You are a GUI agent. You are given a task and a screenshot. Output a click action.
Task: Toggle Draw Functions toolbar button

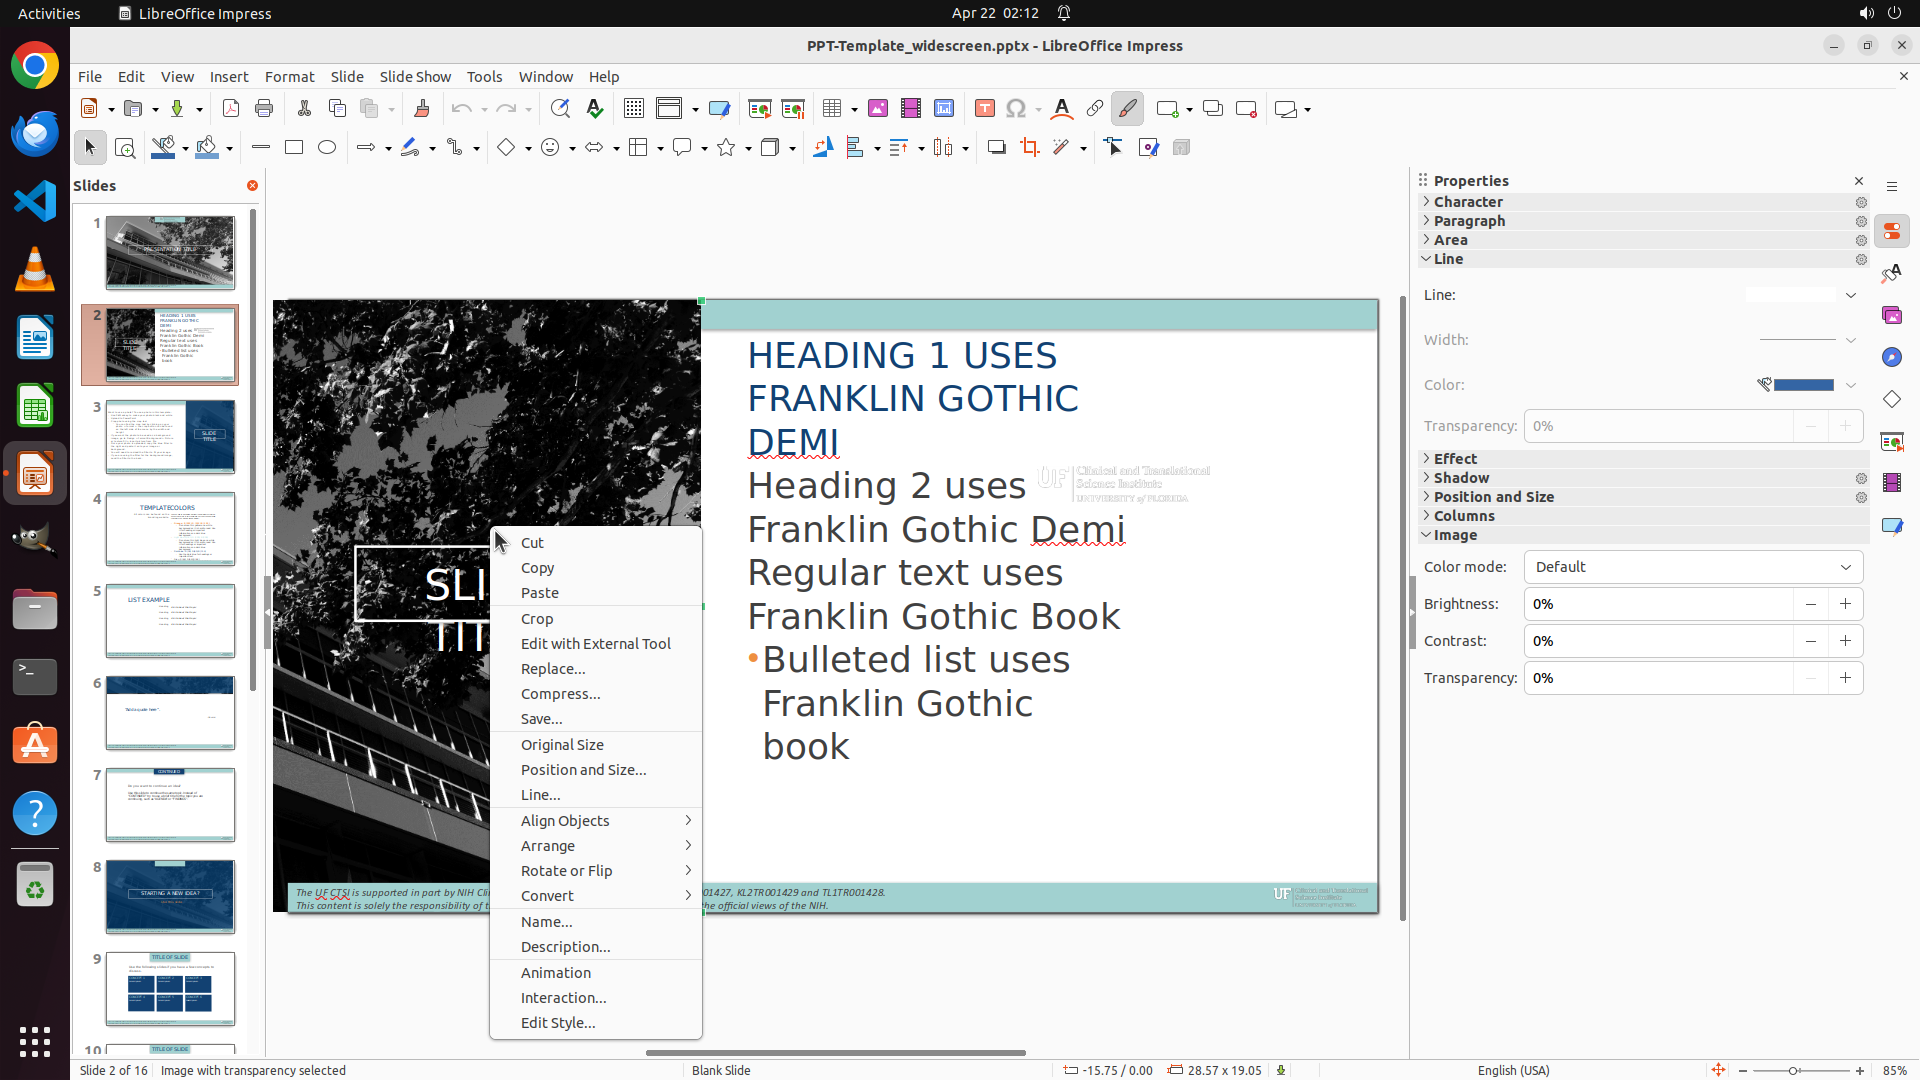1127,109
